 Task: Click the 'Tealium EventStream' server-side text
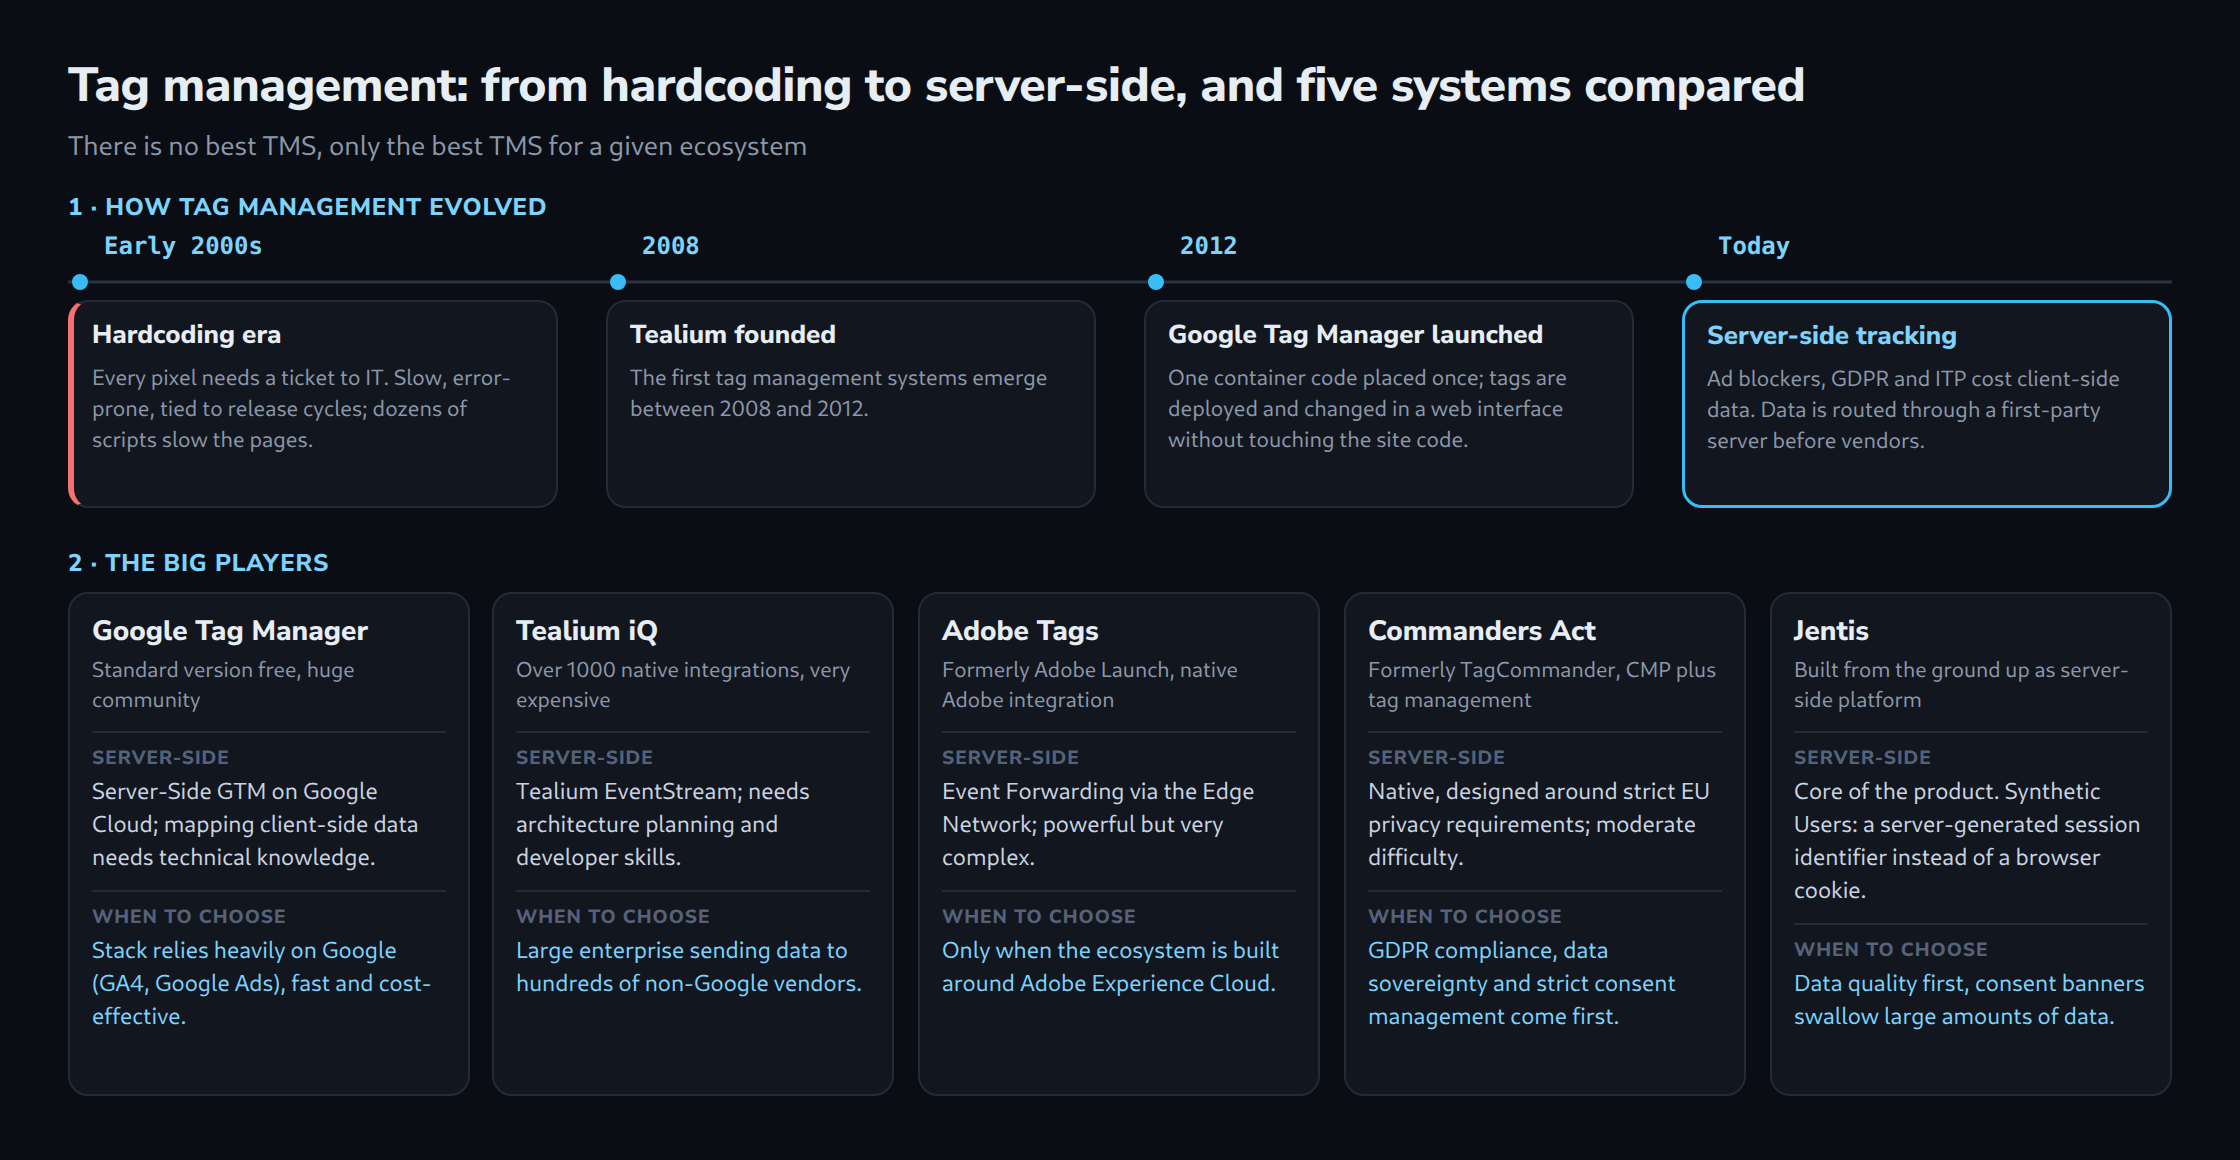(x=663, y=824)
